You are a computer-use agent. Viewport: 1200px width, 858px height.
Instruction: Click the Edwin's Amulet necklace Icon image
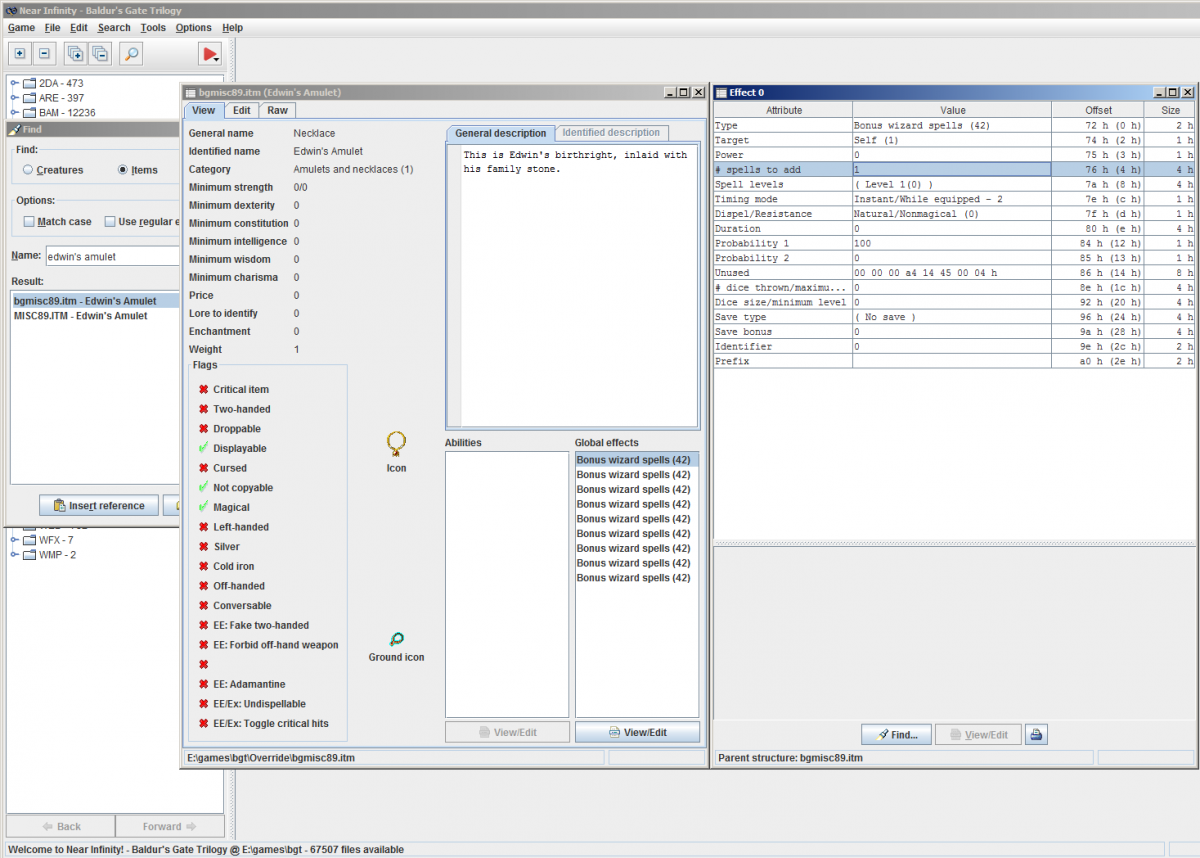click(x=396, y=444)
